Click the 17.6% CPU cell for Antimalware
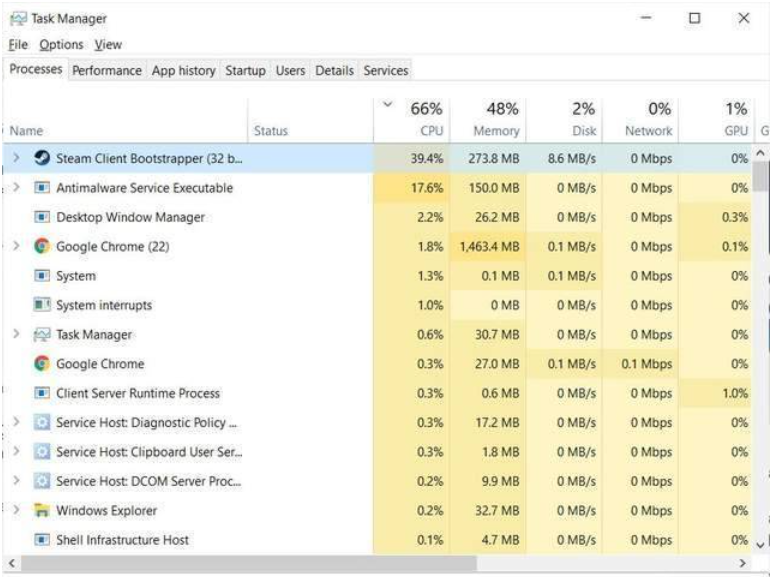The width and height of the screenshot is (779, 577). (x=411, y=188)
